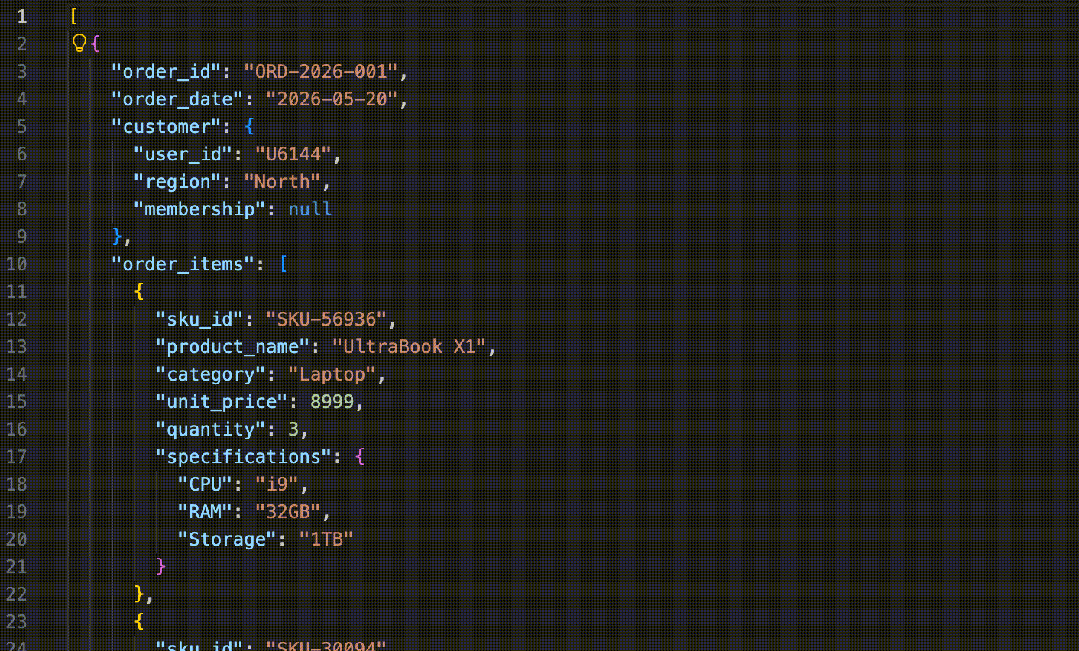1079x651 pixels.
Task: Click the "membership" key
Action: pyautogui.click(x=199, y=209)
